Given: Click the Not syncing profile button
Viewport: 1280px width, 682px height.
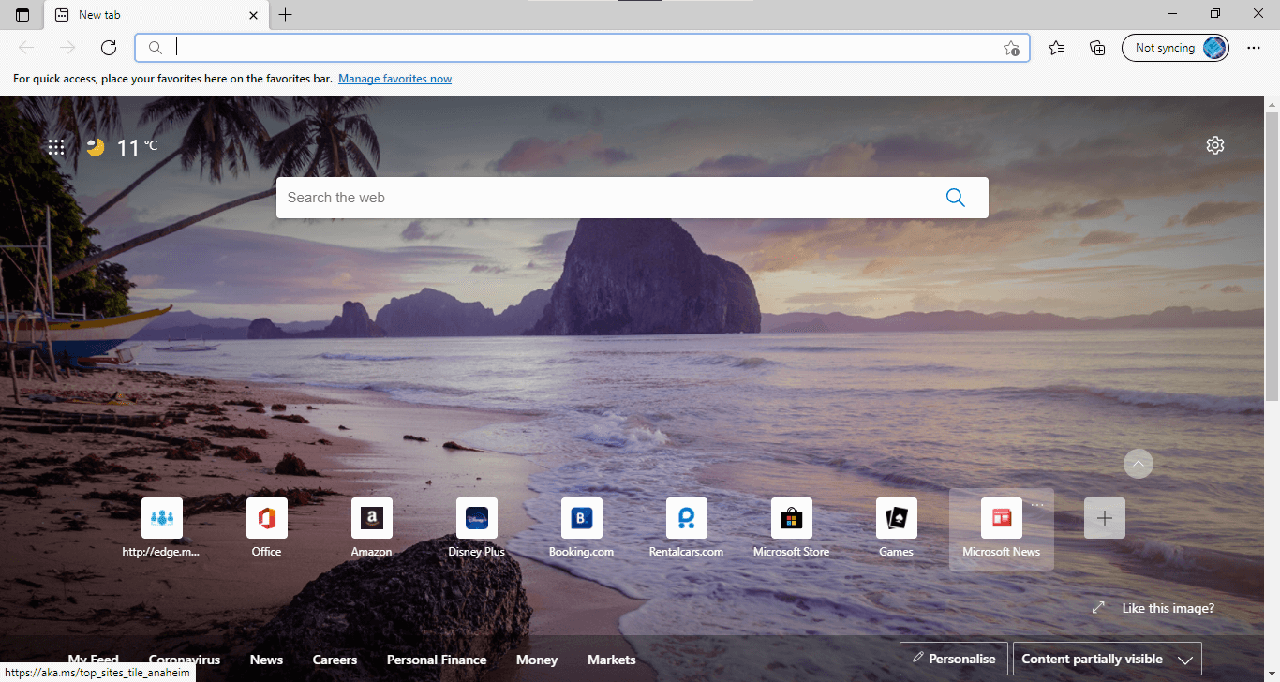Looking at the screenshot, I should (1175, 48).
